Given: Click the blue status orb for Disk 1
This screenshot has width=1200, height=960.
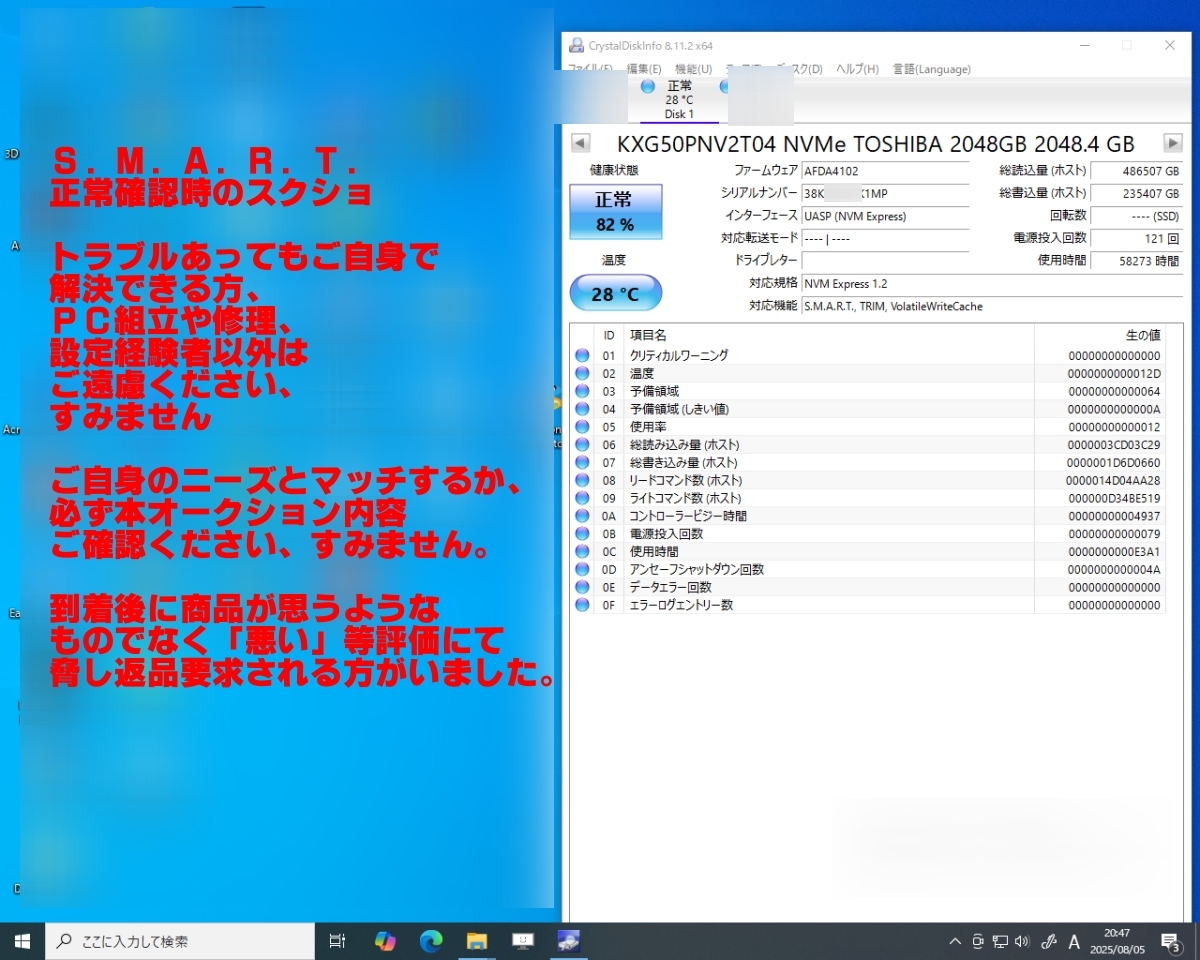Looking at the screenshot, I should [647, 86].
